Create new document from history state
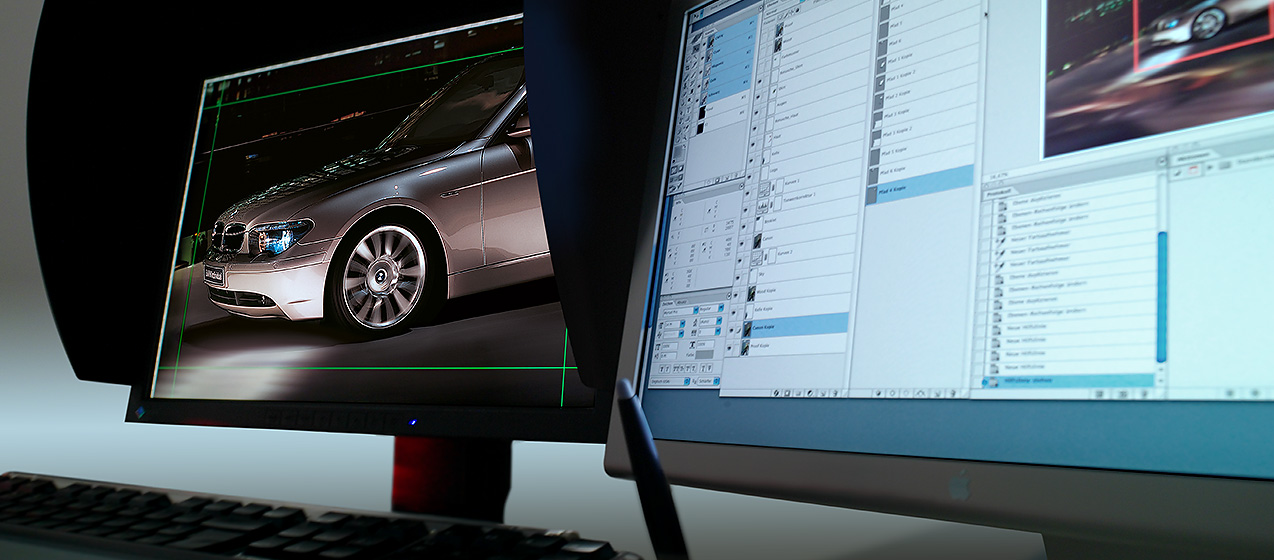1274x560 pixels. [1099, 393]
